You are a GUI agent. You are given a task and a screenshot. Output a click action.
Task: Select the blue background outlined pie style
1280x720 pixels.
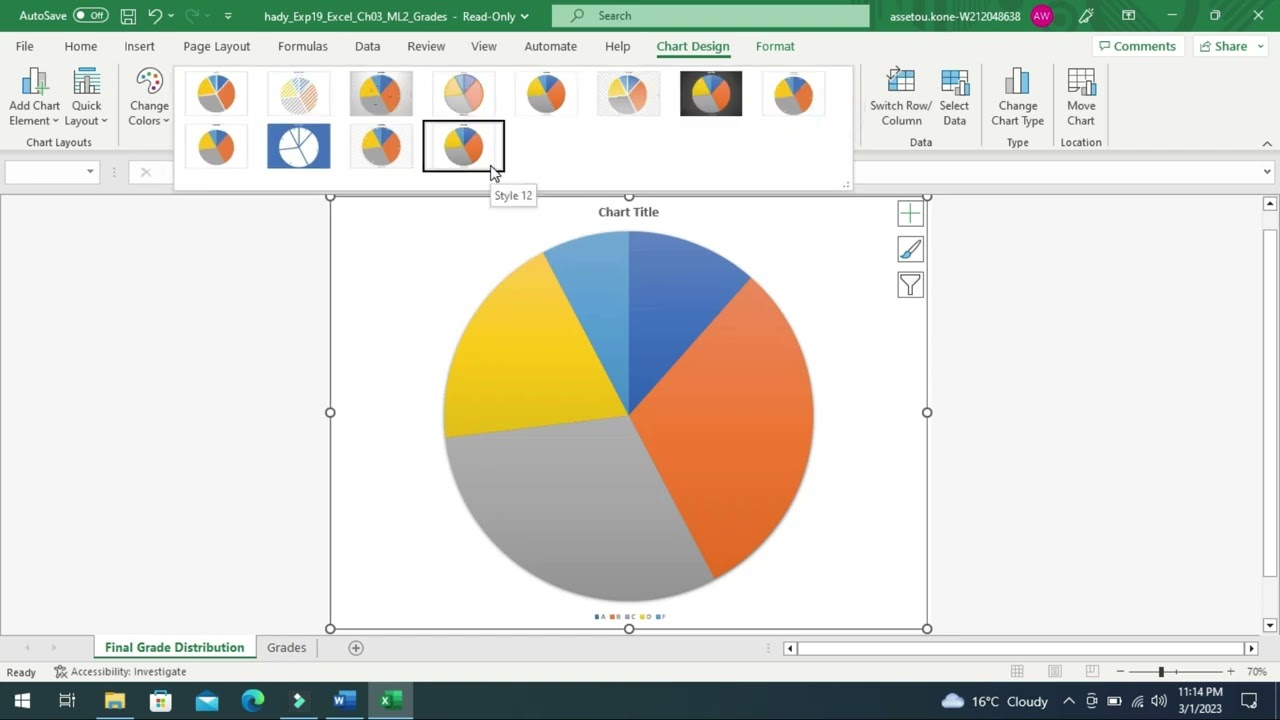(x=299, y=146)
